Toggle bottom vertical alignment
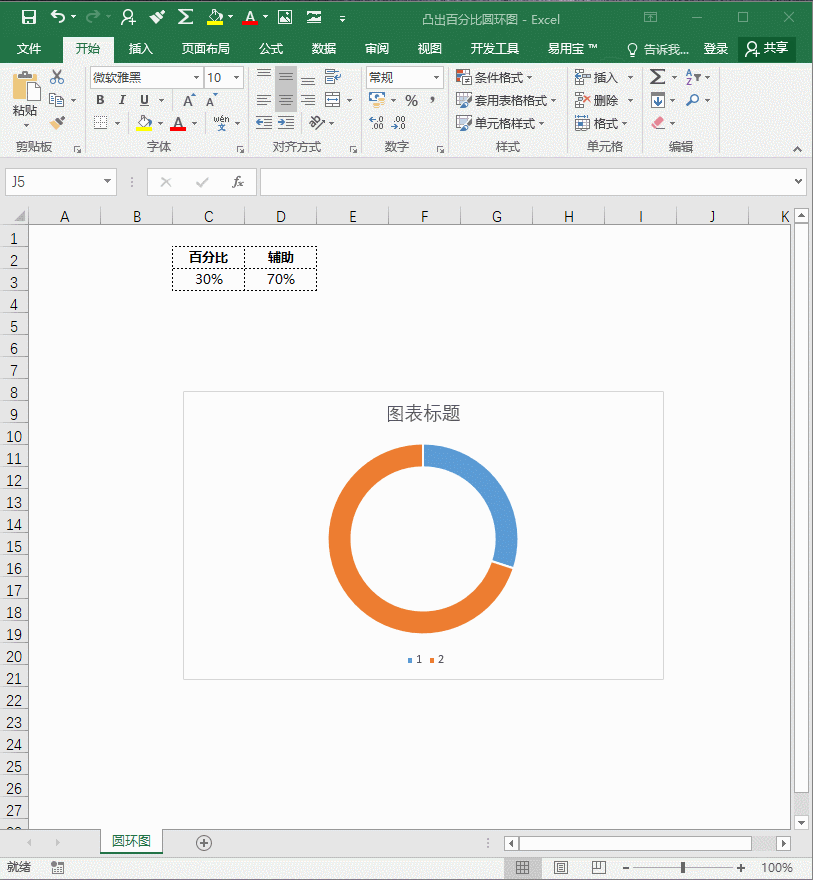813x880 pixels. (x=307, y=80)
